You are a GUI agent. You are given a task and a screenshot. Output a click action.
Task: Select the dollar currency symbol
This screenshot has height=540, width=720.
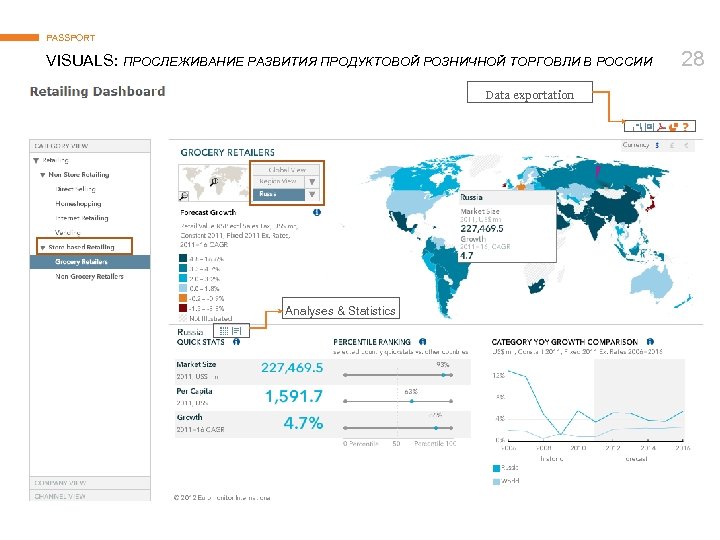point(657,145)
